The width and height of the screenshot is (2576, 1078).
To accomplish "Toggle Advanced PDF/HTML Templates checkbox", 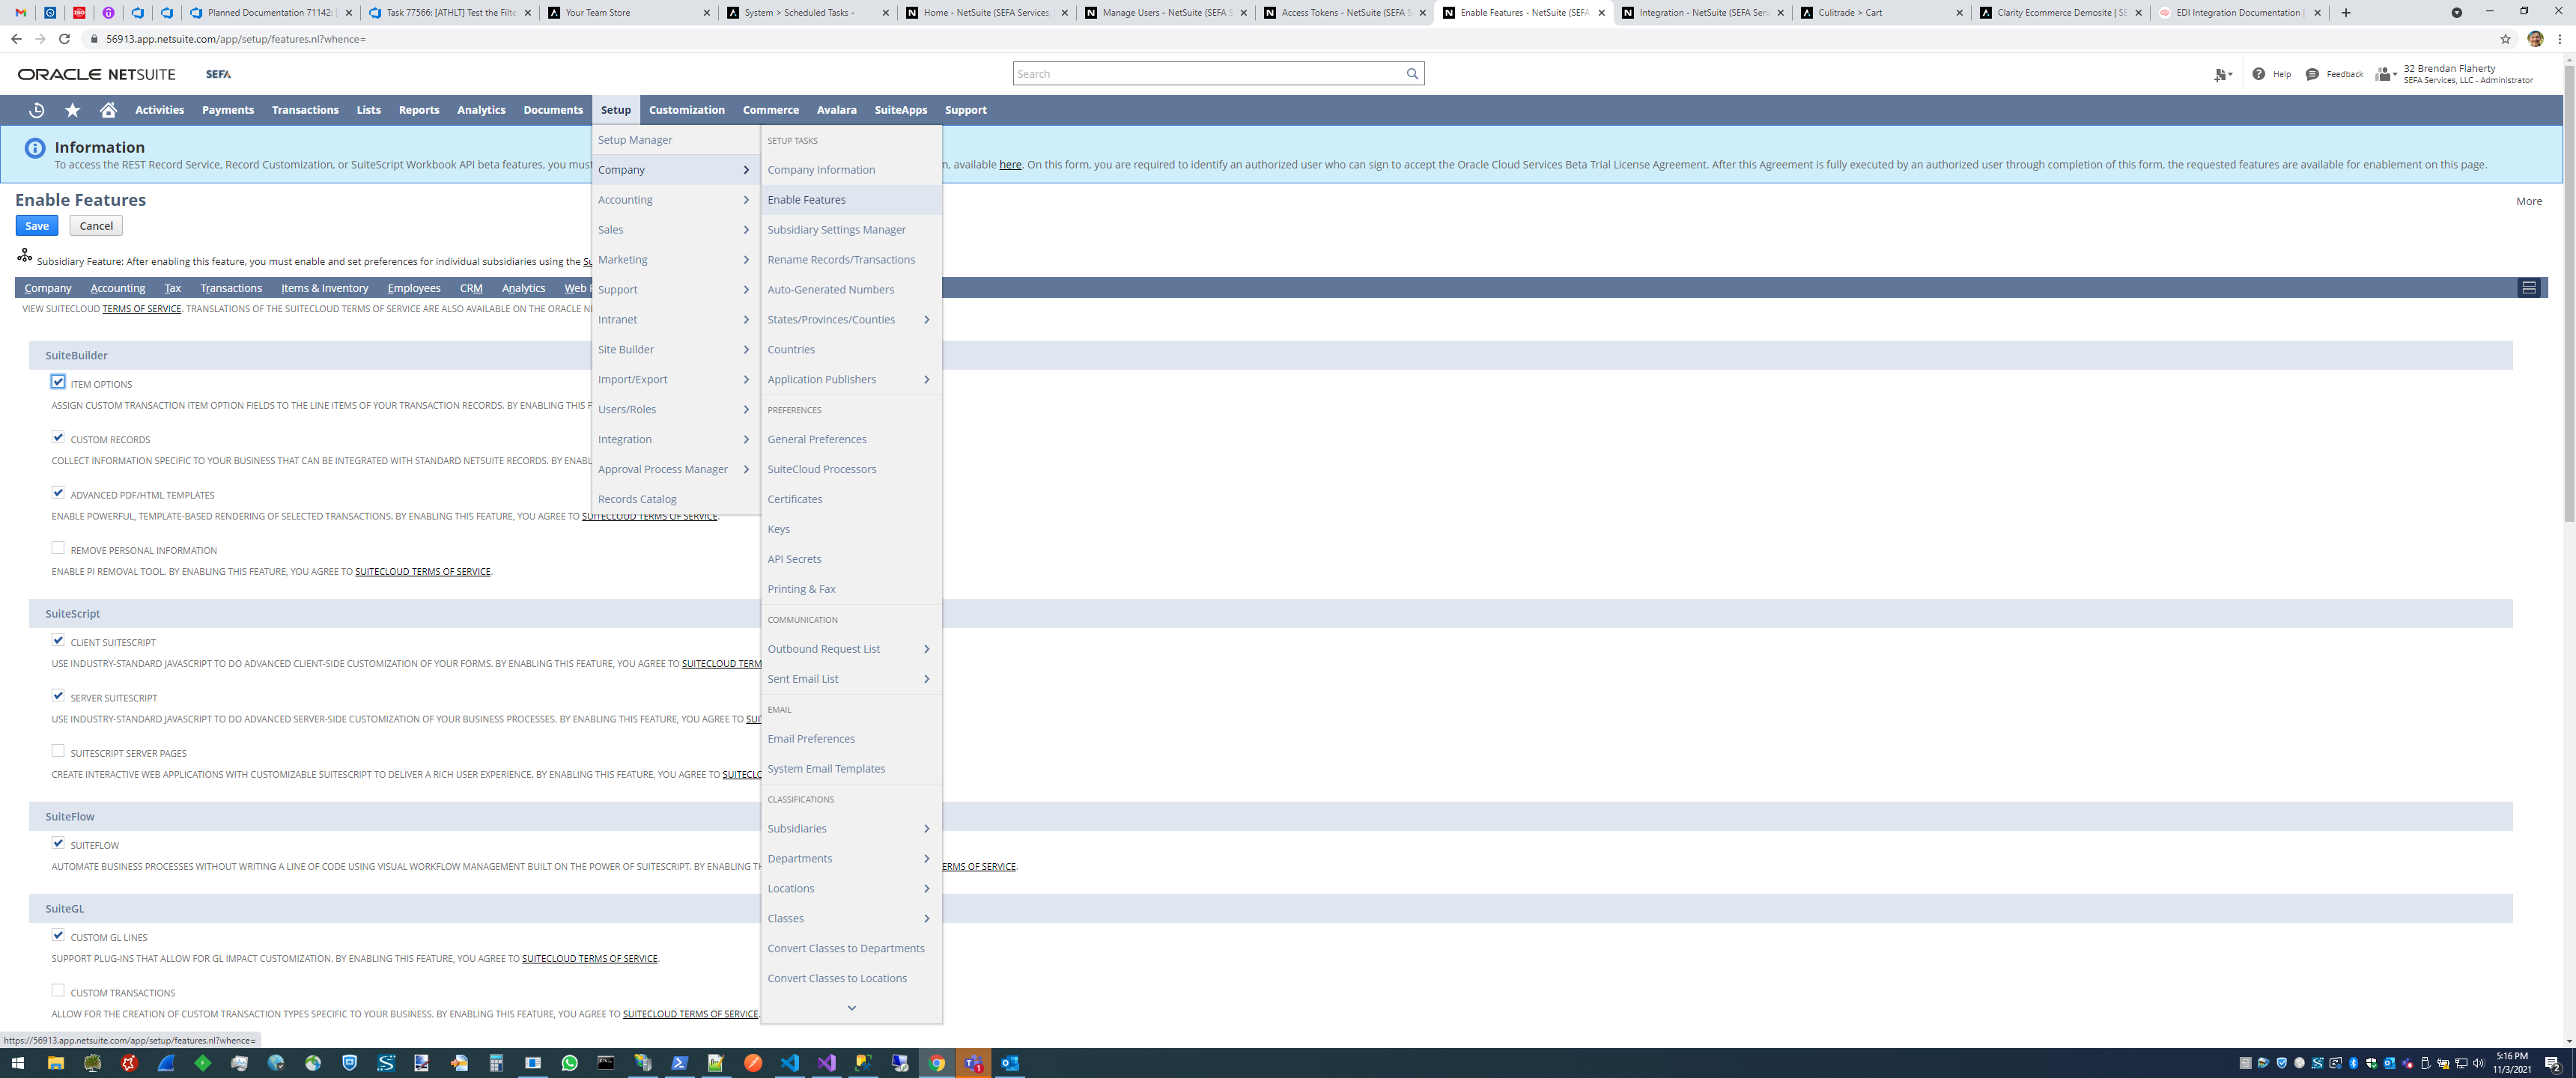I will click(x=58, y=493).
